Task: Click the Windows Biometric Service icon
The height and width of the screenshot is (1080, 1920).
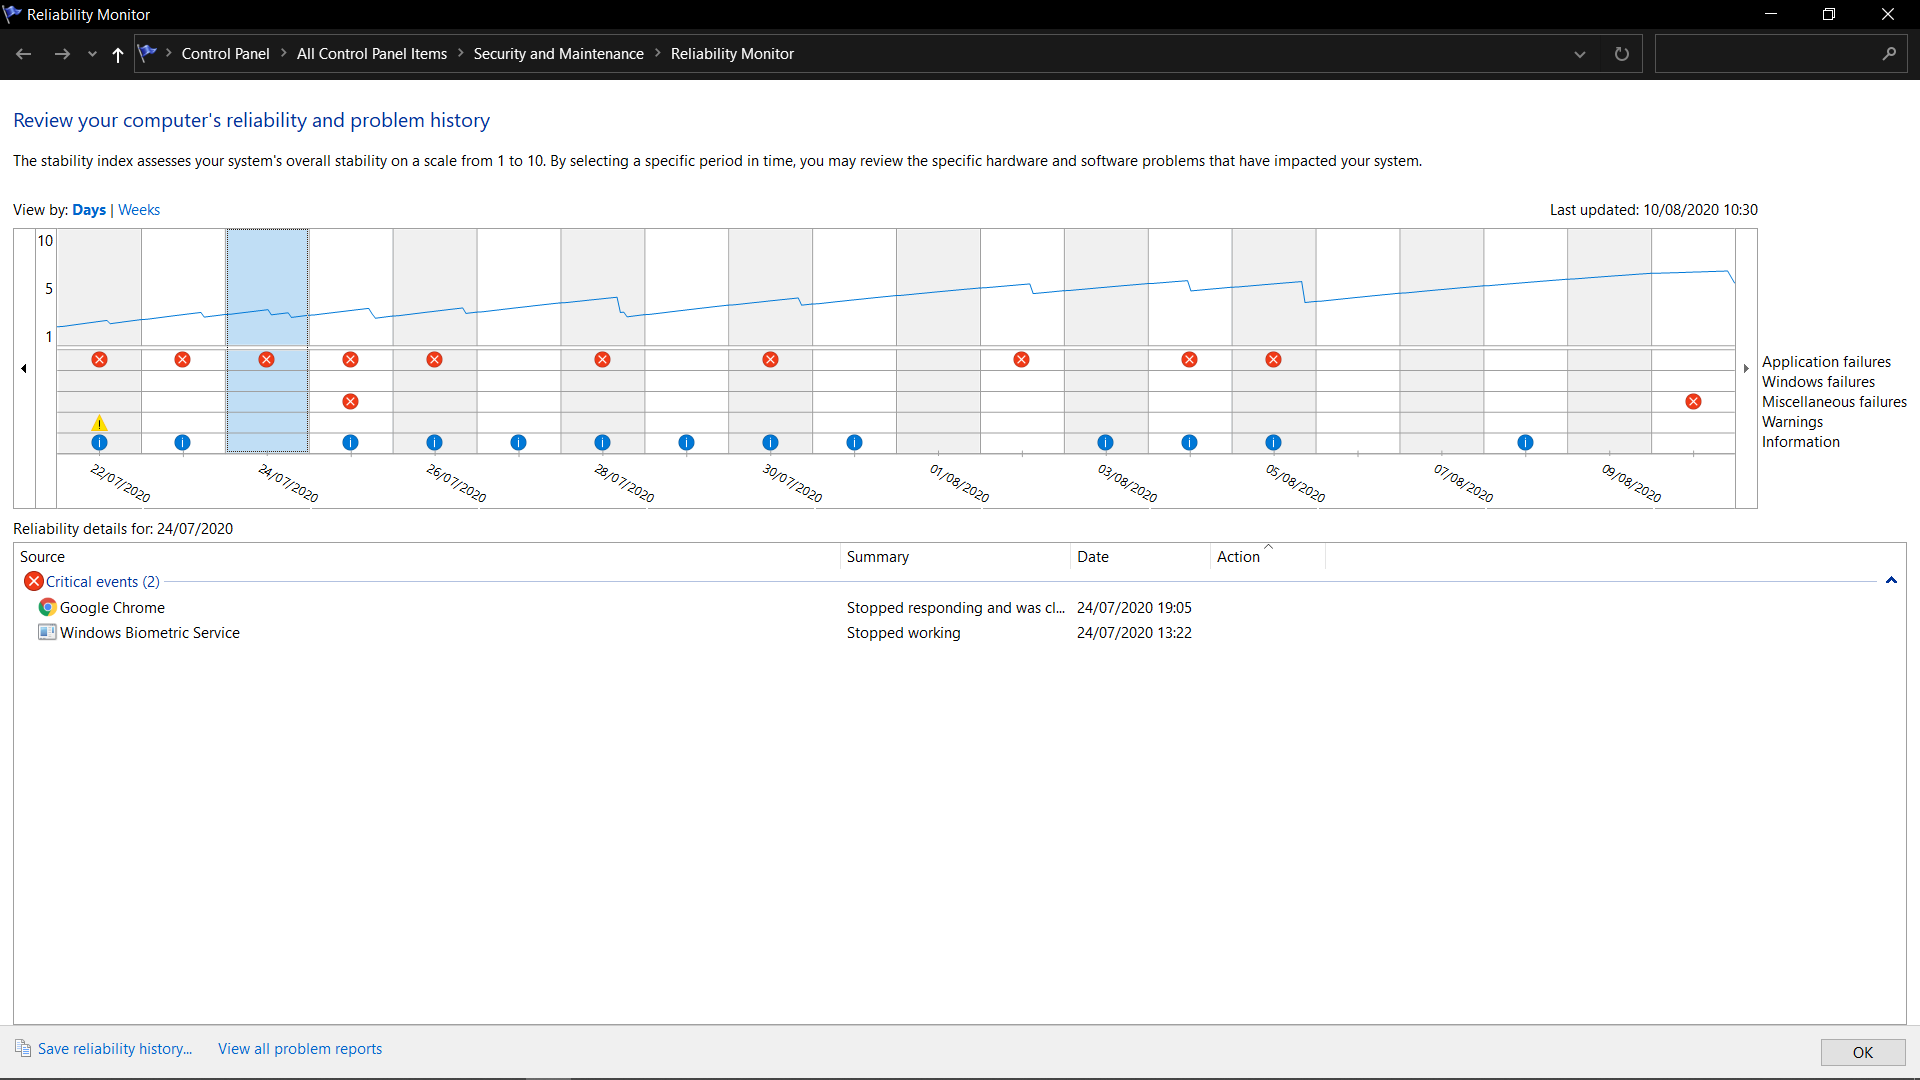Action: (47, 632)
